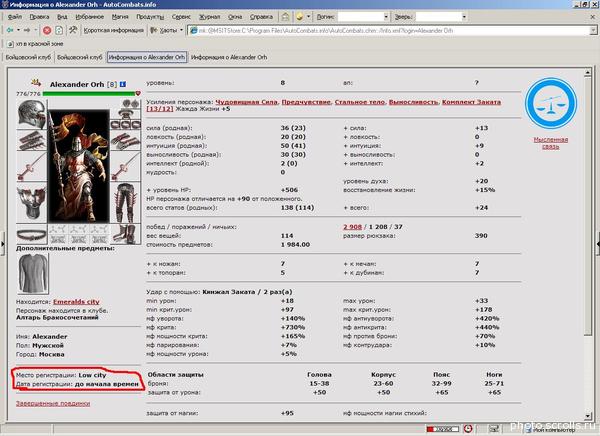Open the Справка menu
Image resolution: width=600 pixels, height=436 pixels.
(261, 17)
